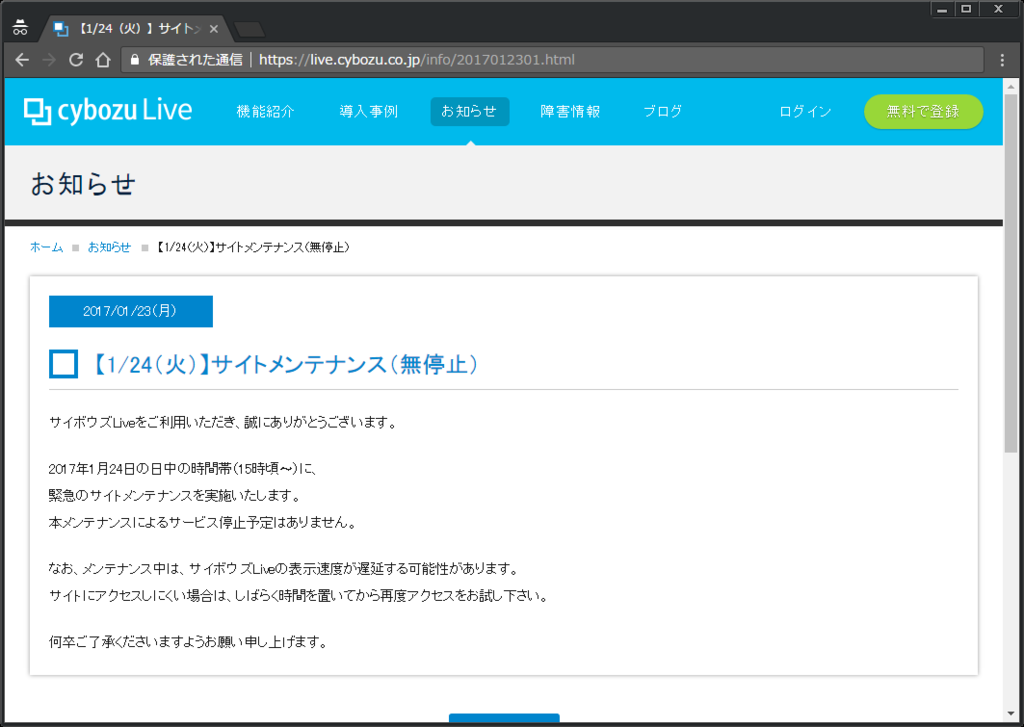Minimize the browser window
1024x727 pixels.
[x=942, y=9]
